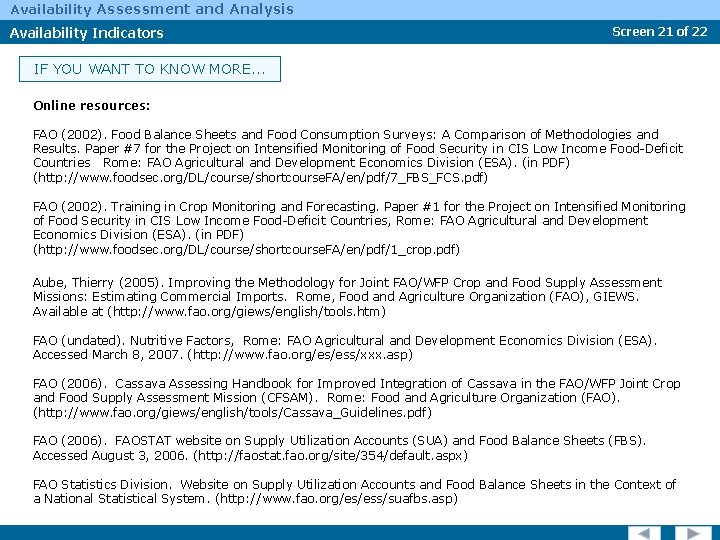This screenshot has height=540, width=720.
Task: Click 'FAO (undated). Nutritive Factors' text
Action: tap(133, 340)
